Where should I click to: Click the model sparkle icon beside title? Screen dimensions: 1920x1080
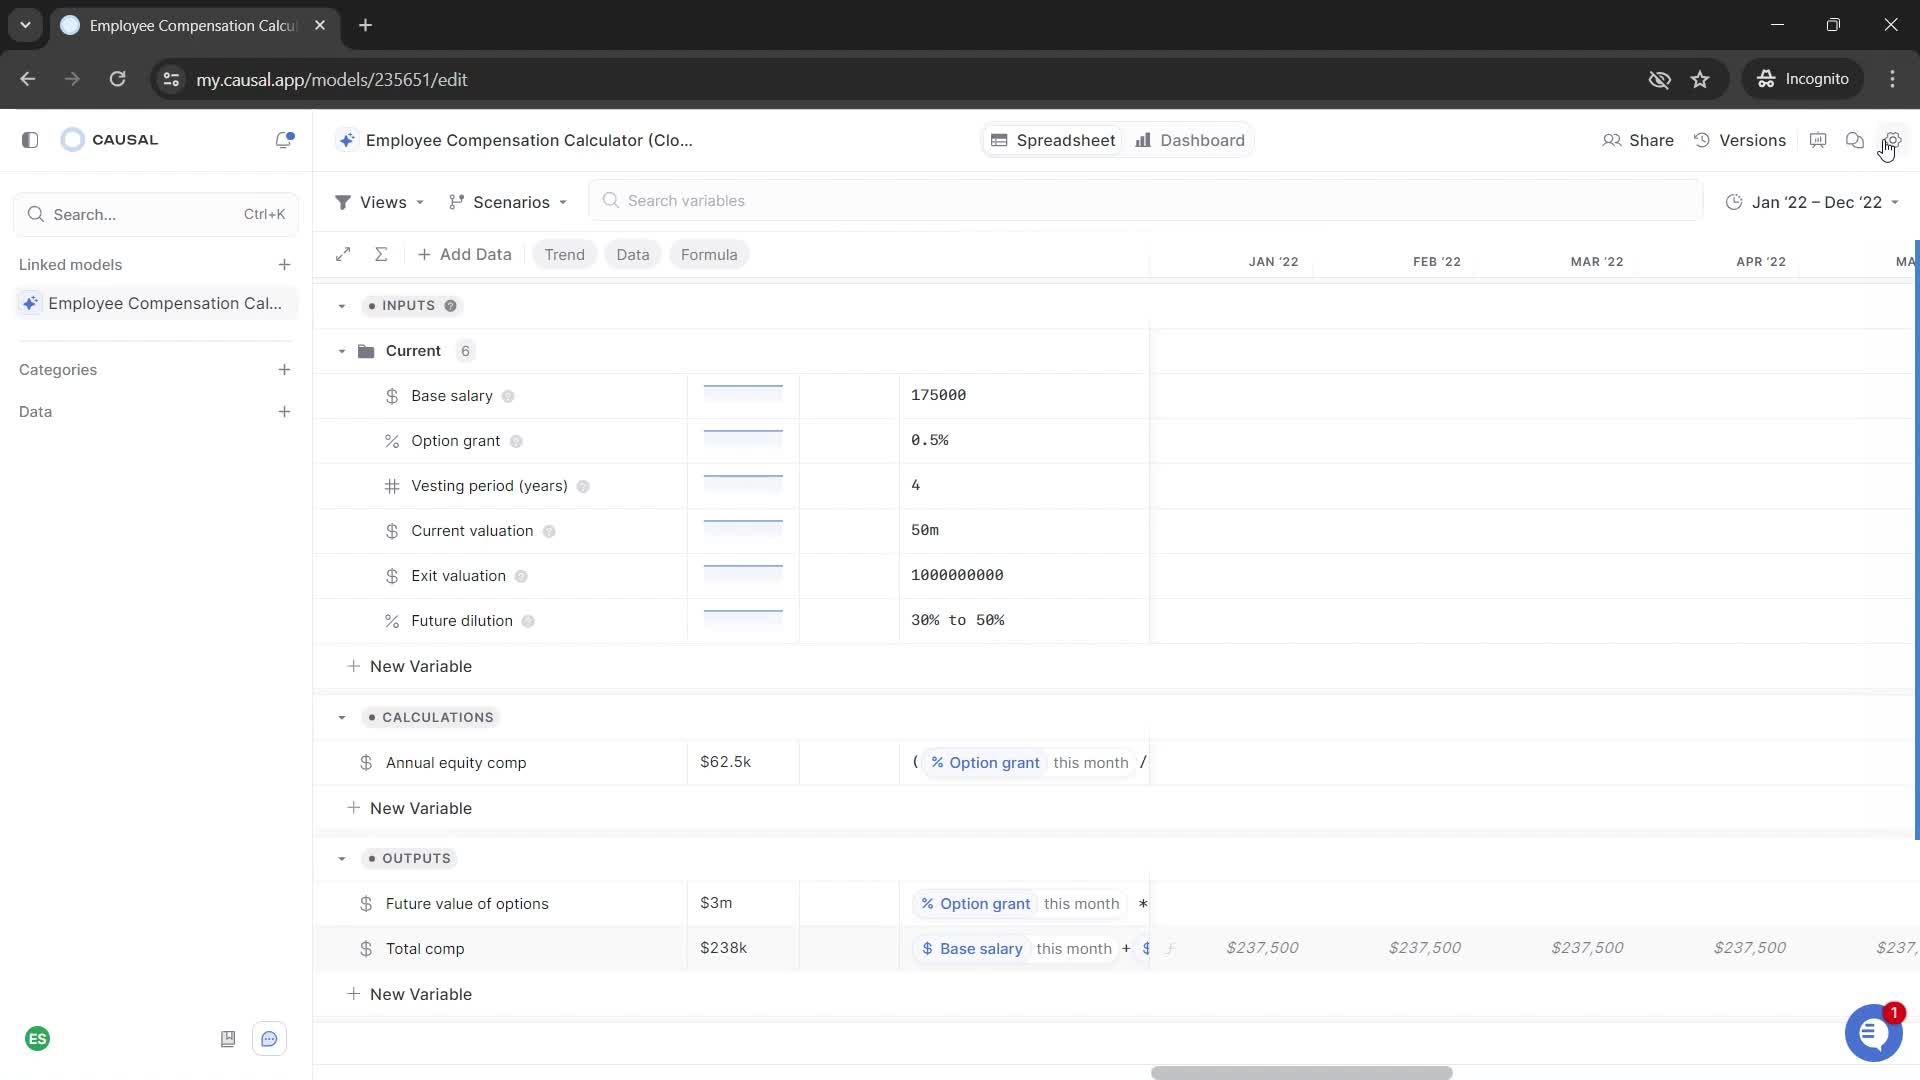pyautogui.click(x=346, y=140)
